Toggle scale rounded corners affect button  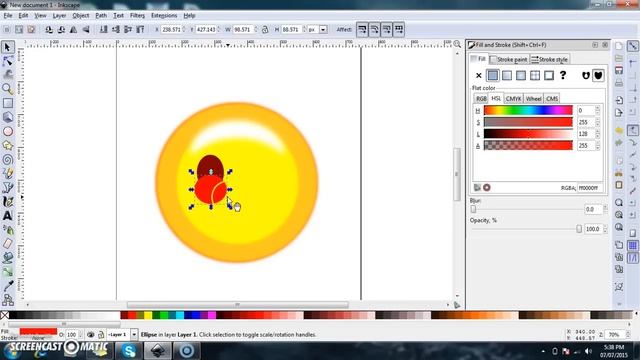coord(374,29)
